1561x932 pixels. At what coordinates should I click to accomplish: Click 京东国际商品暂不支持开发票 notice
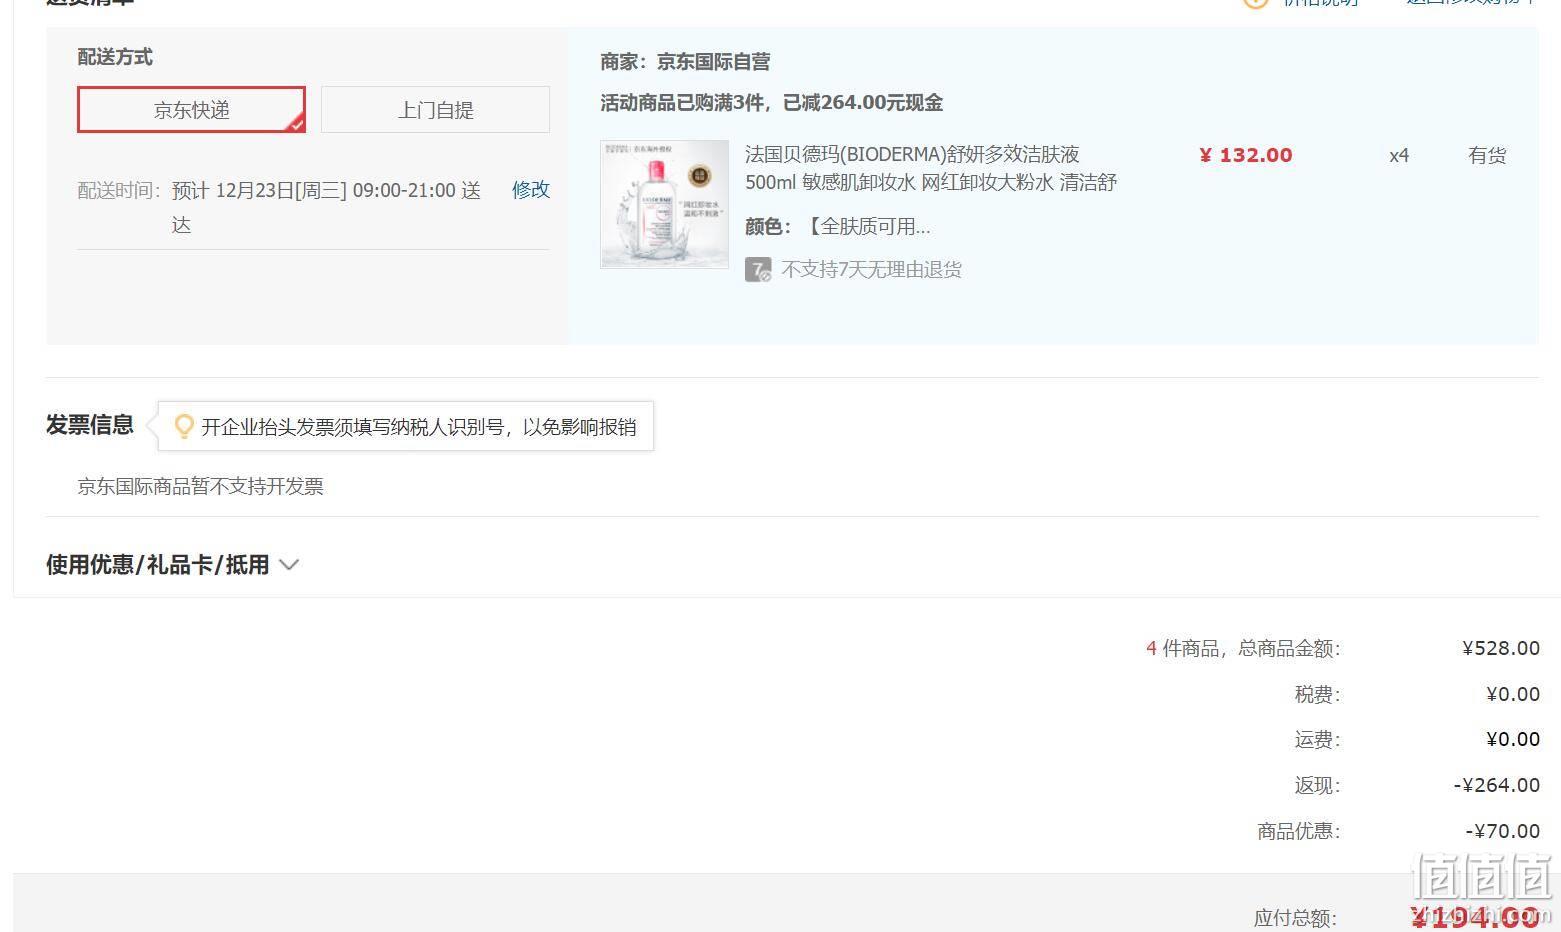[x=200, y=487]
